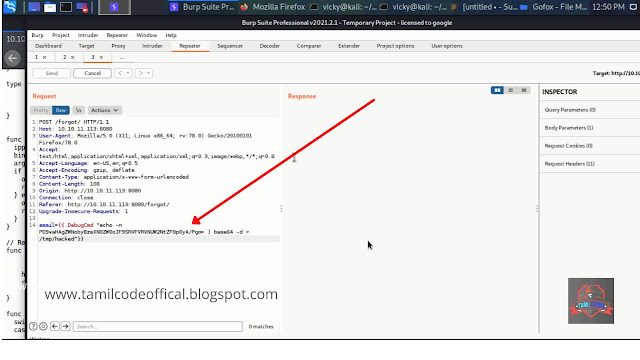
Task: Select top-bottom request/response layout
Action: (x=511, y=90)
